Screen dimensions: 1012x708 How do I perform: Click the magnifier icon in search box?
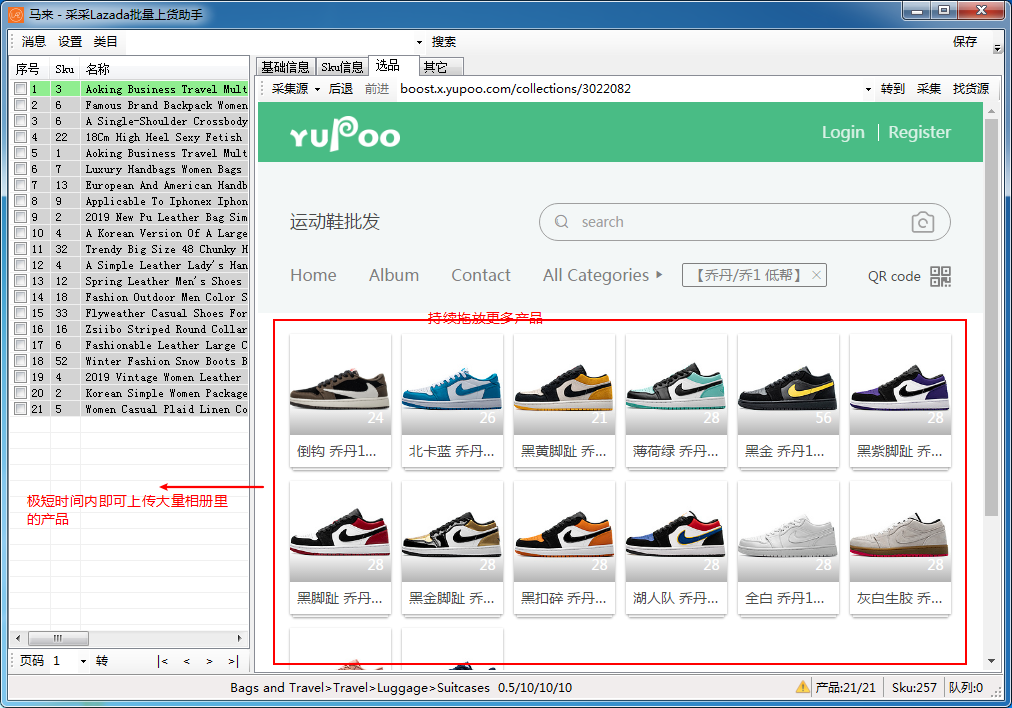pyautogui.click(x=562, y=221)
